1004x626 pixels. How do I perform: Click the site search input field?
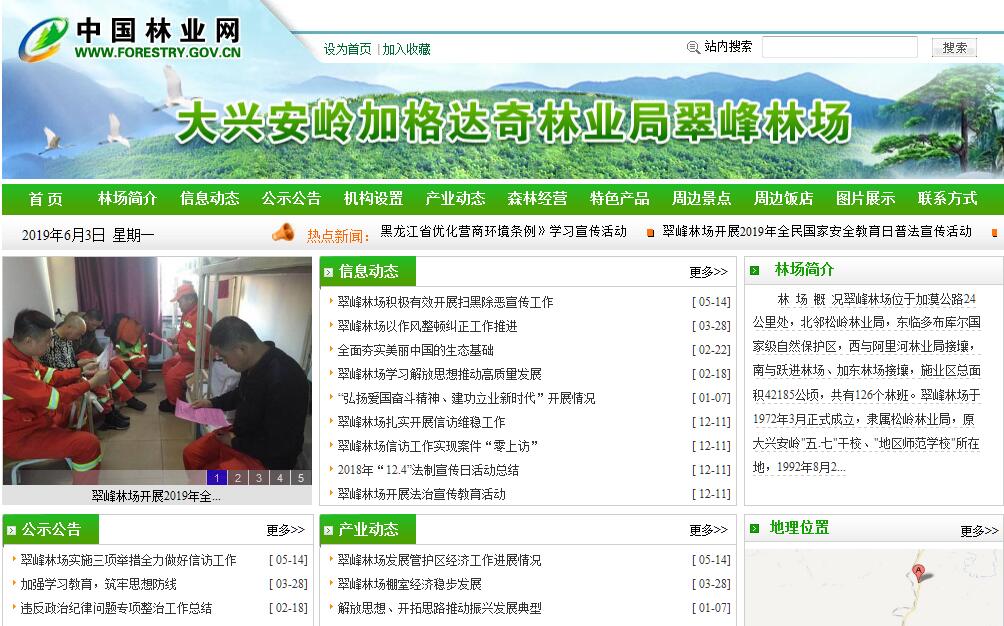pos(839,47)
